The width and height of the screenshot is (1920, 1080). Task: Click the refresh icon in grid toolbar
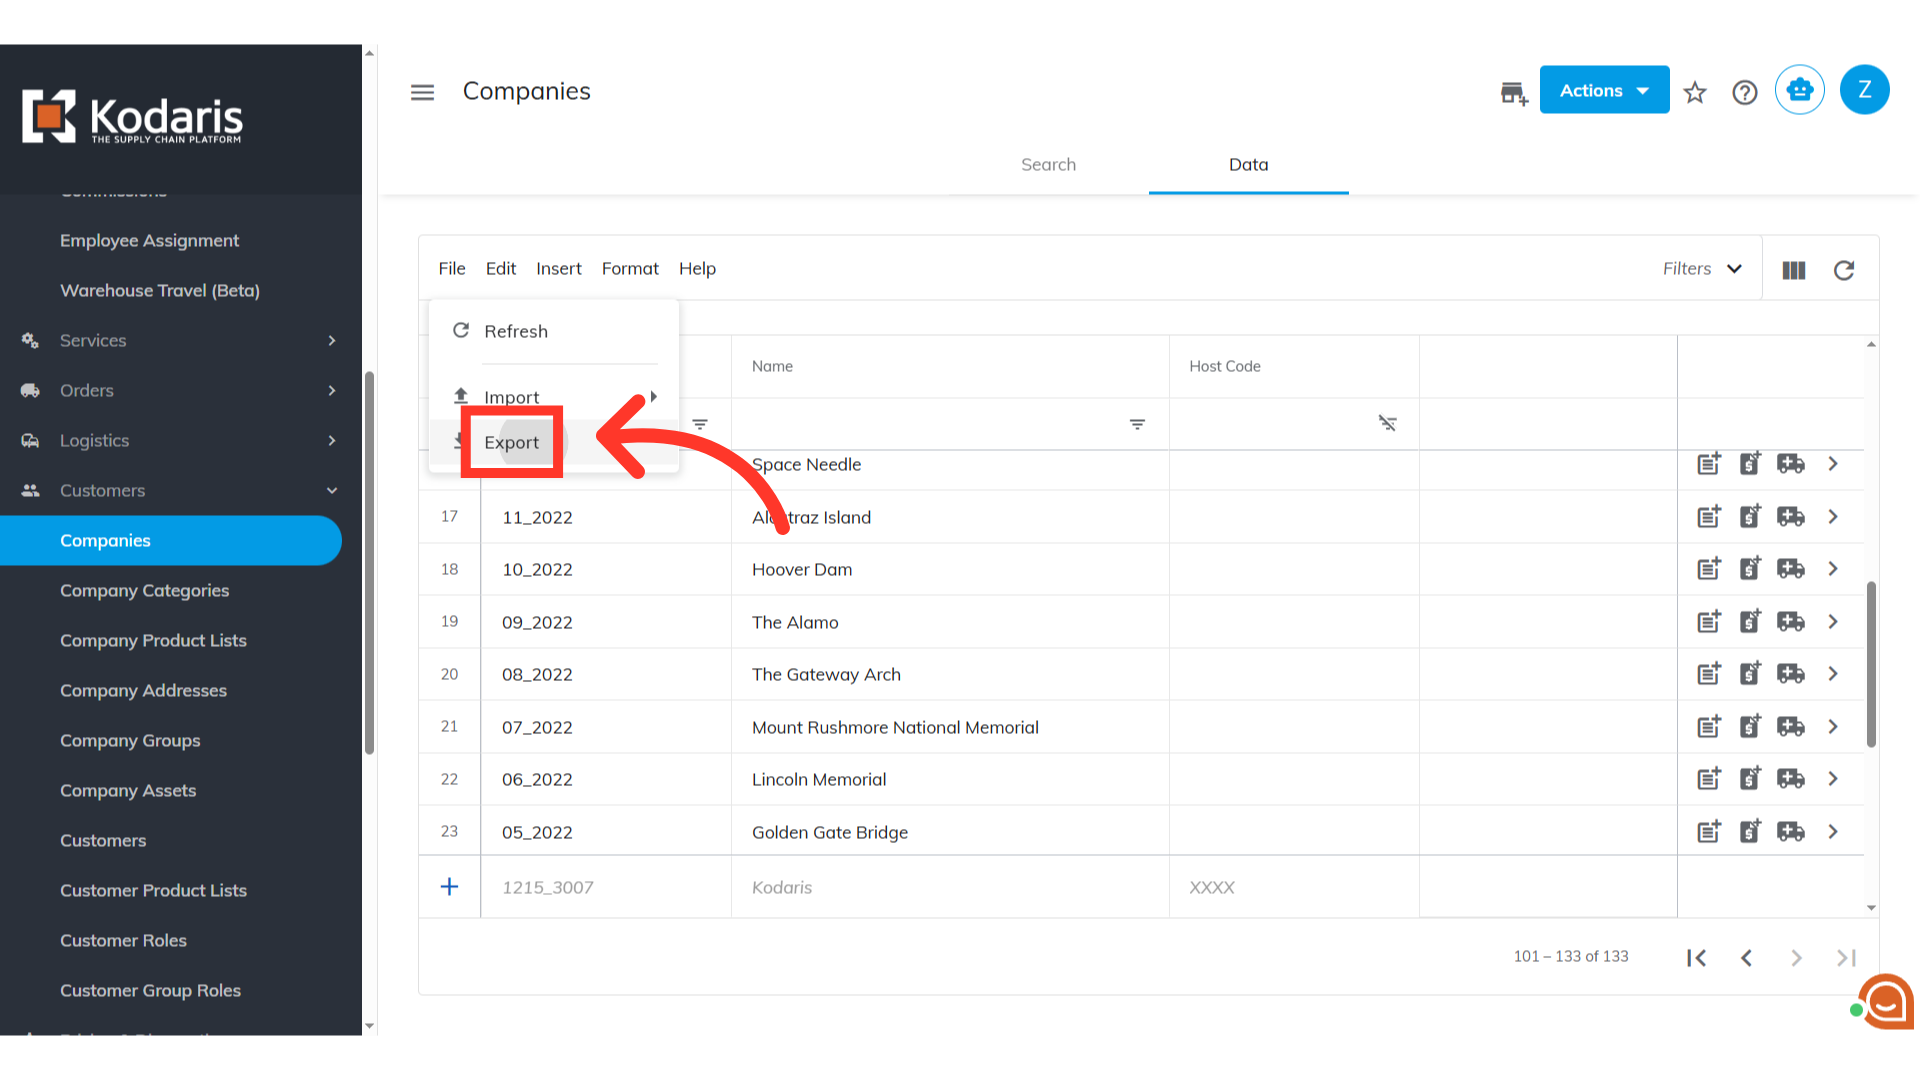[1844, 270]
